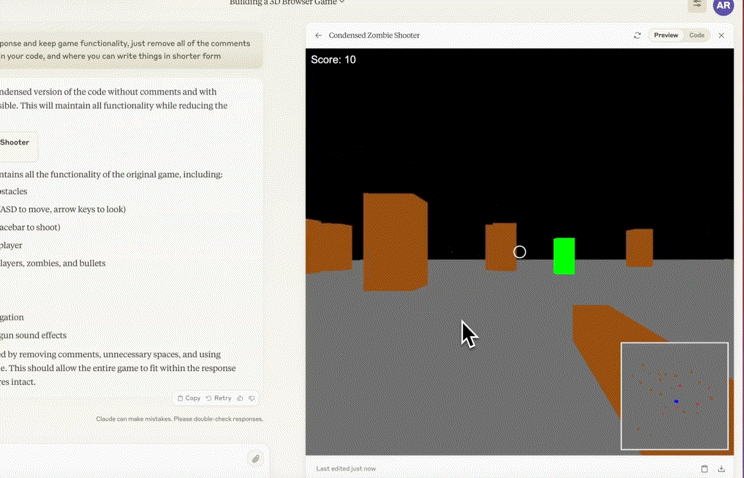The height and width of the screenshot is (478, 744).
Task: Download the artifact file
Action: click(722, 468)
